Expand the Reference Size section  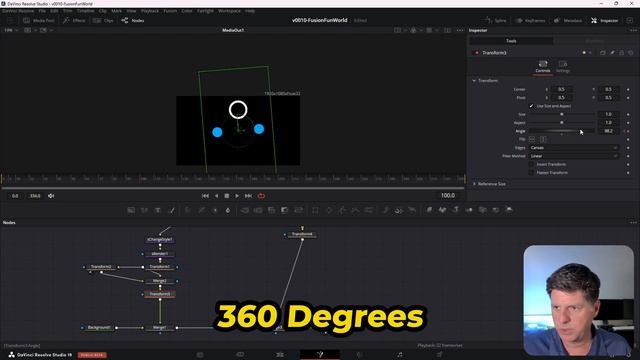pyautogui.click(x=474, y=184)
